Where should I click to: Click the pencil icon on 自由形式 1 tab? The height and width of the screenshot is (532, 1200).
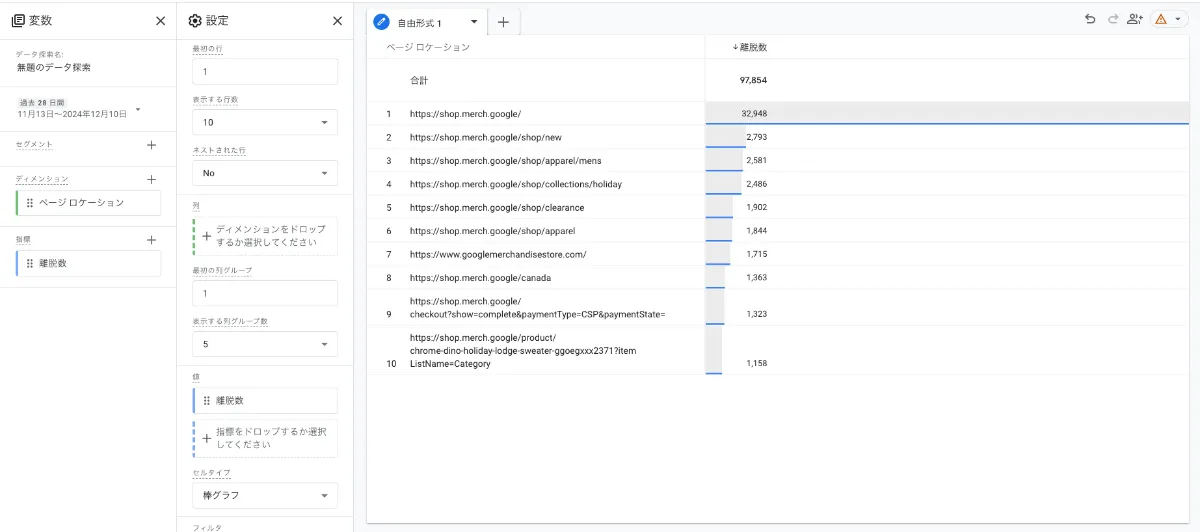(381, 22)
